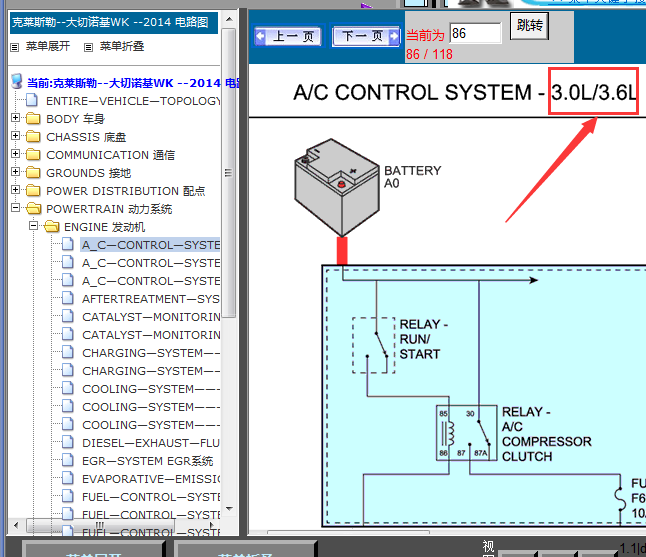Expand the COMMUNICATION 通信 folder
646x557 pixels.
pyautogui.click(x=15, y=154)
